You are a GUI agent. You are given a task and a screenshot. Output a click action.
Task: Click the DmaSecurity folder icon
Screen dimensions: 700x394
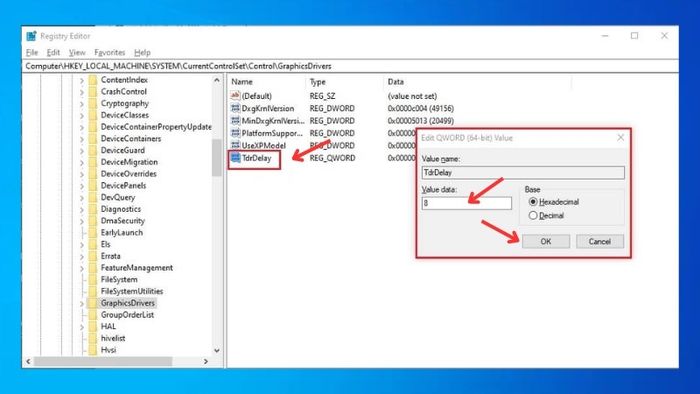[93, 221]
